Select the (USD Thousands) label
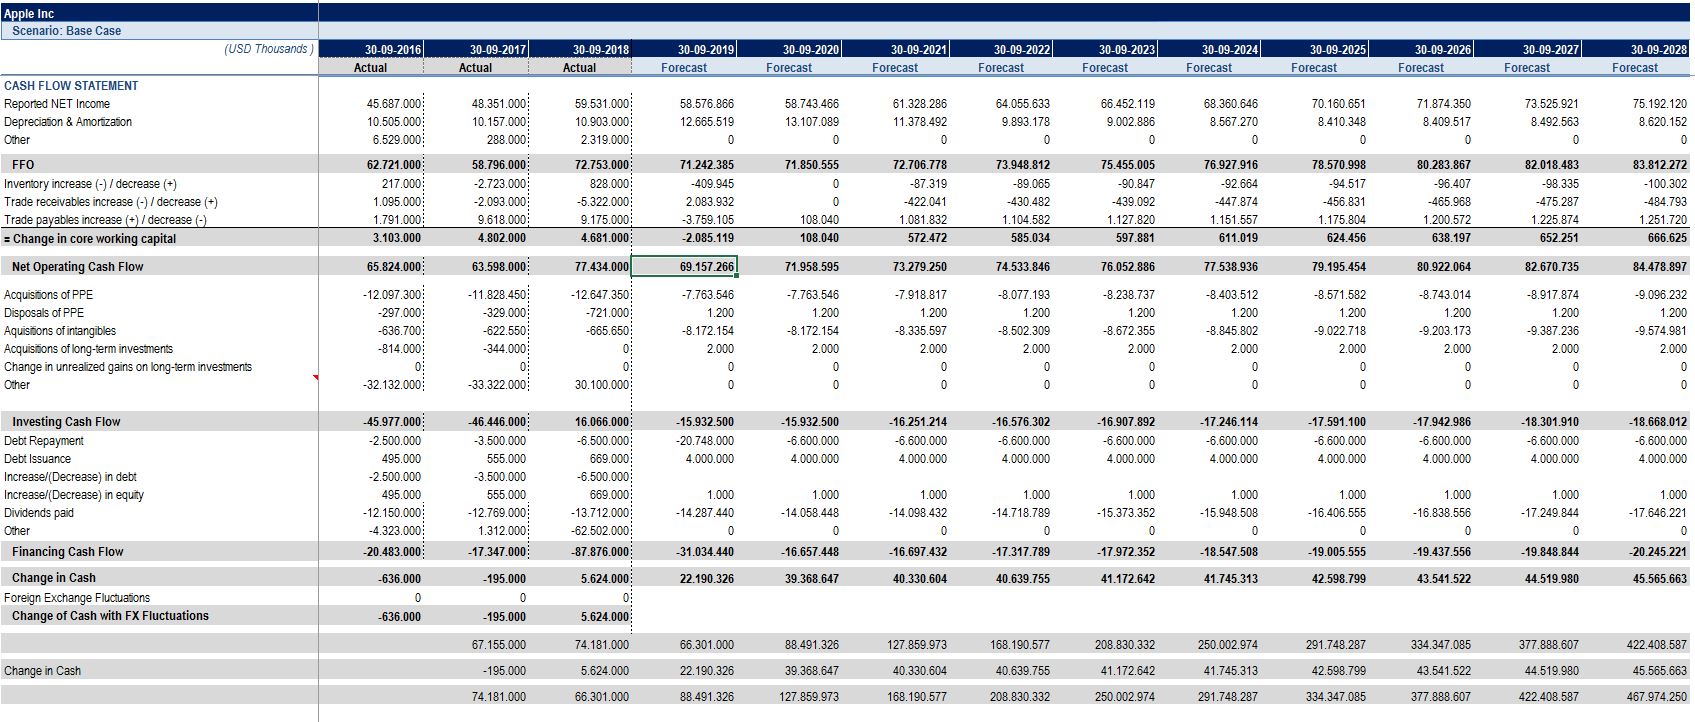This screenshot has height=722, width=1695. coord(269,49)
